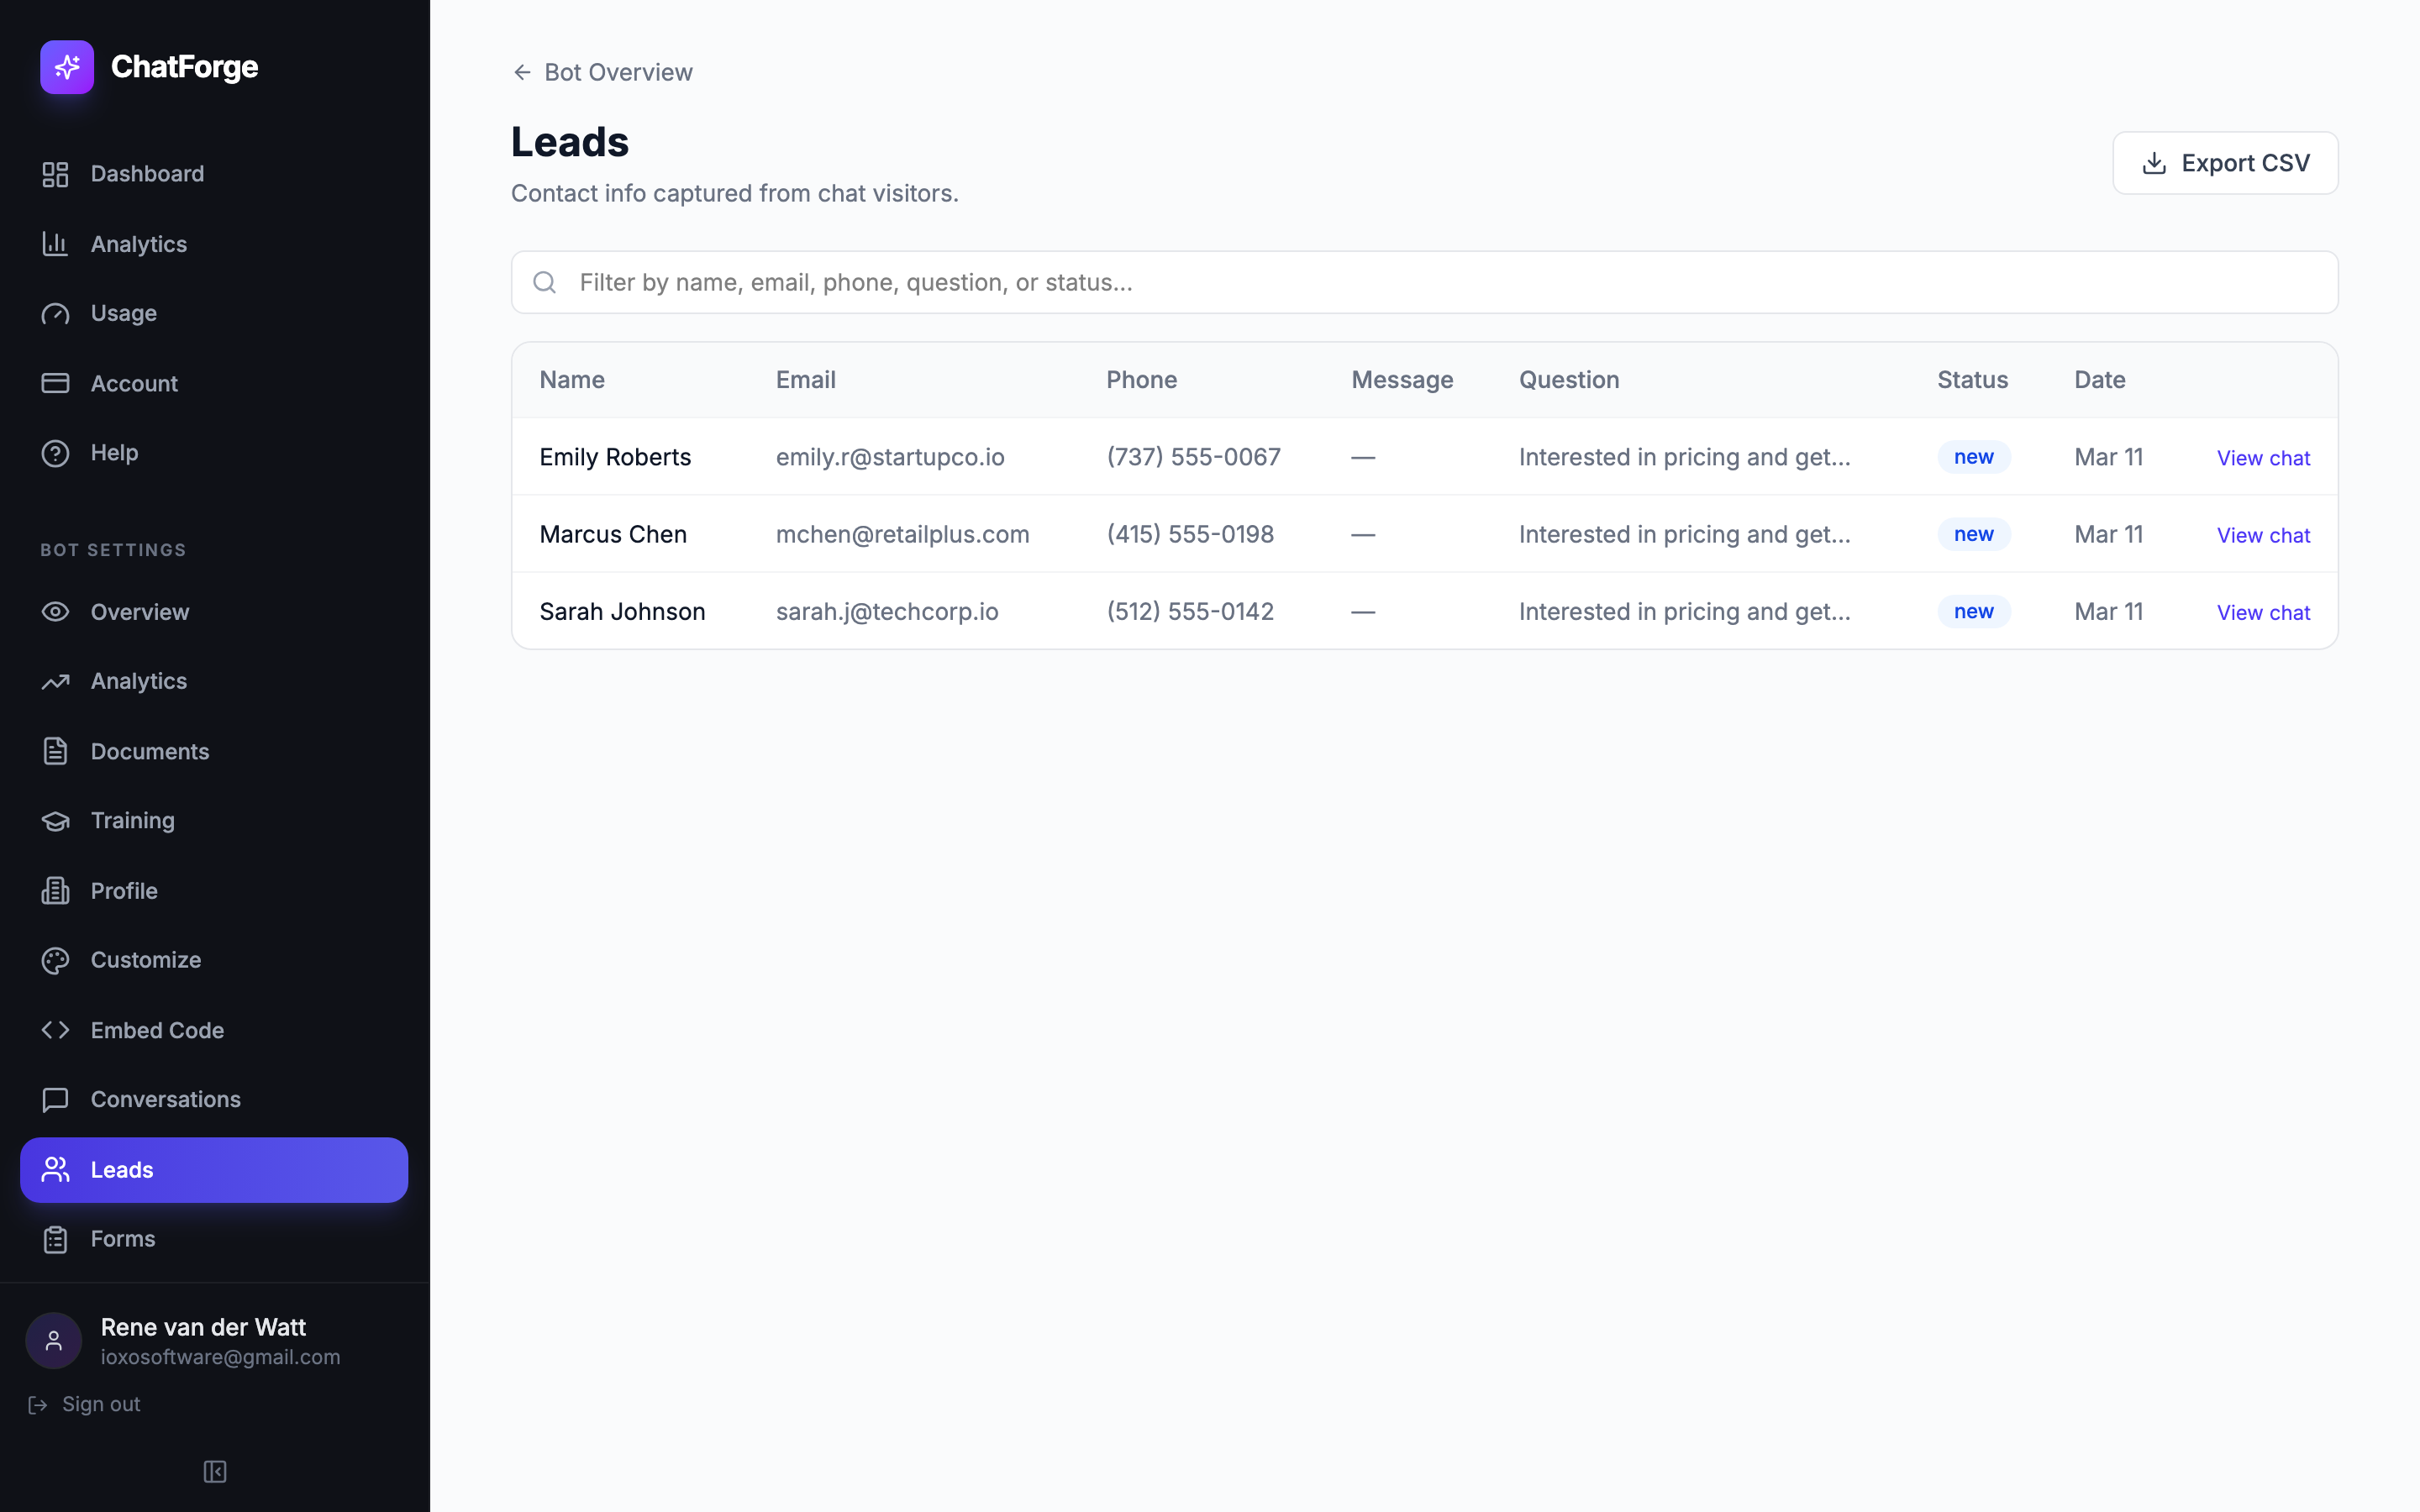This screenshot has width=2420, height=1512.
Task: Select the Overview eye icon
Action: (55, 611)
